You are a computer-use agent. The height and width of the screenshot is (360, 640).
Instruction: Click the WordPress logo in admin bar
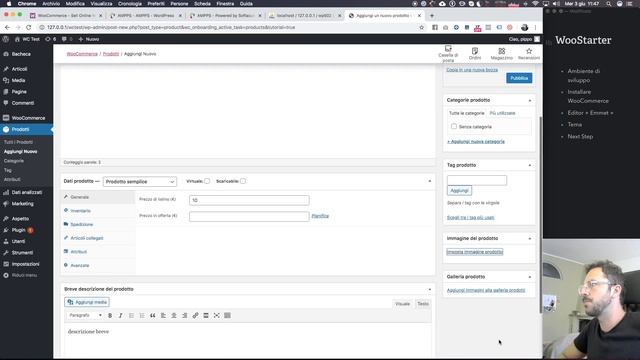pyautogui.click(x=6, y=39)
